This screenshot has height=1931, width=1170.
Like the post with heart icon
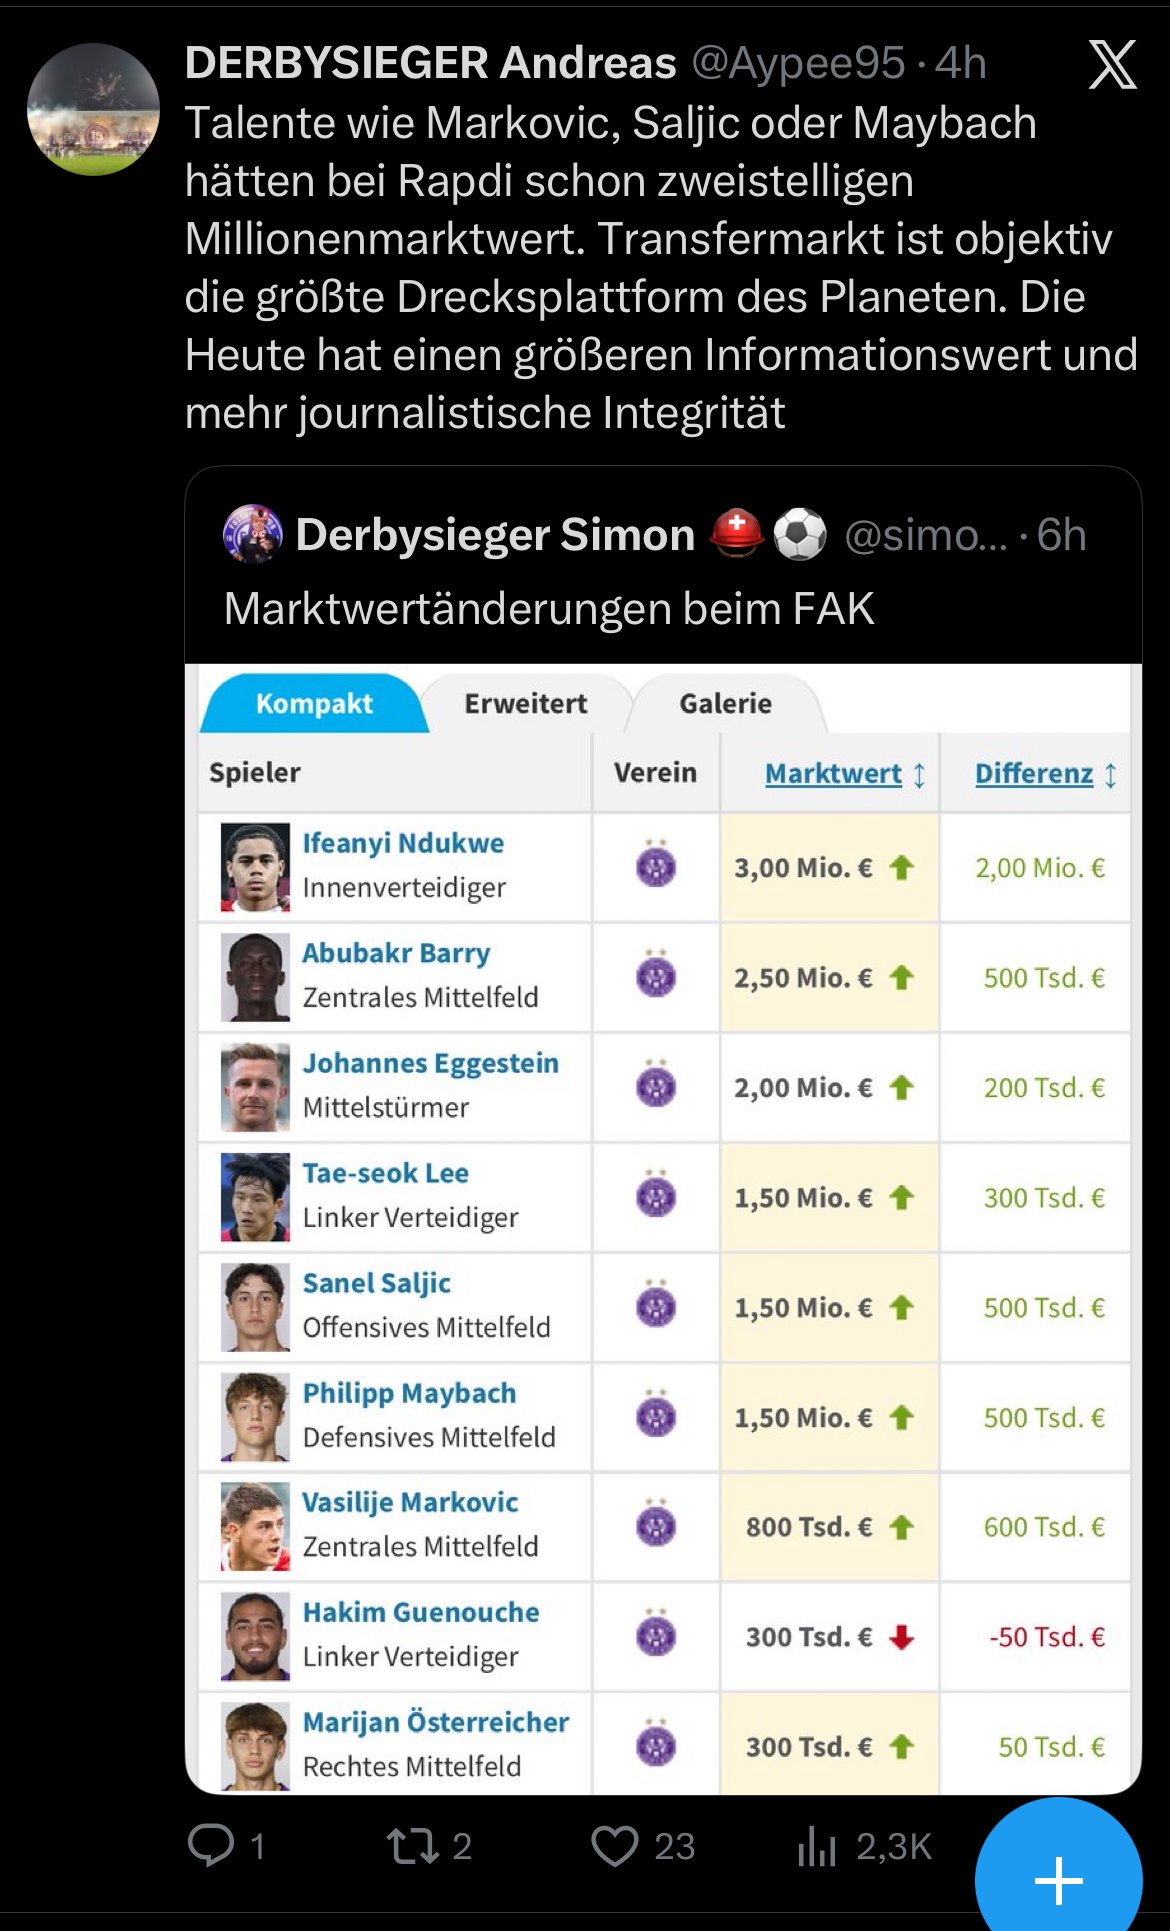(615, 1845)
